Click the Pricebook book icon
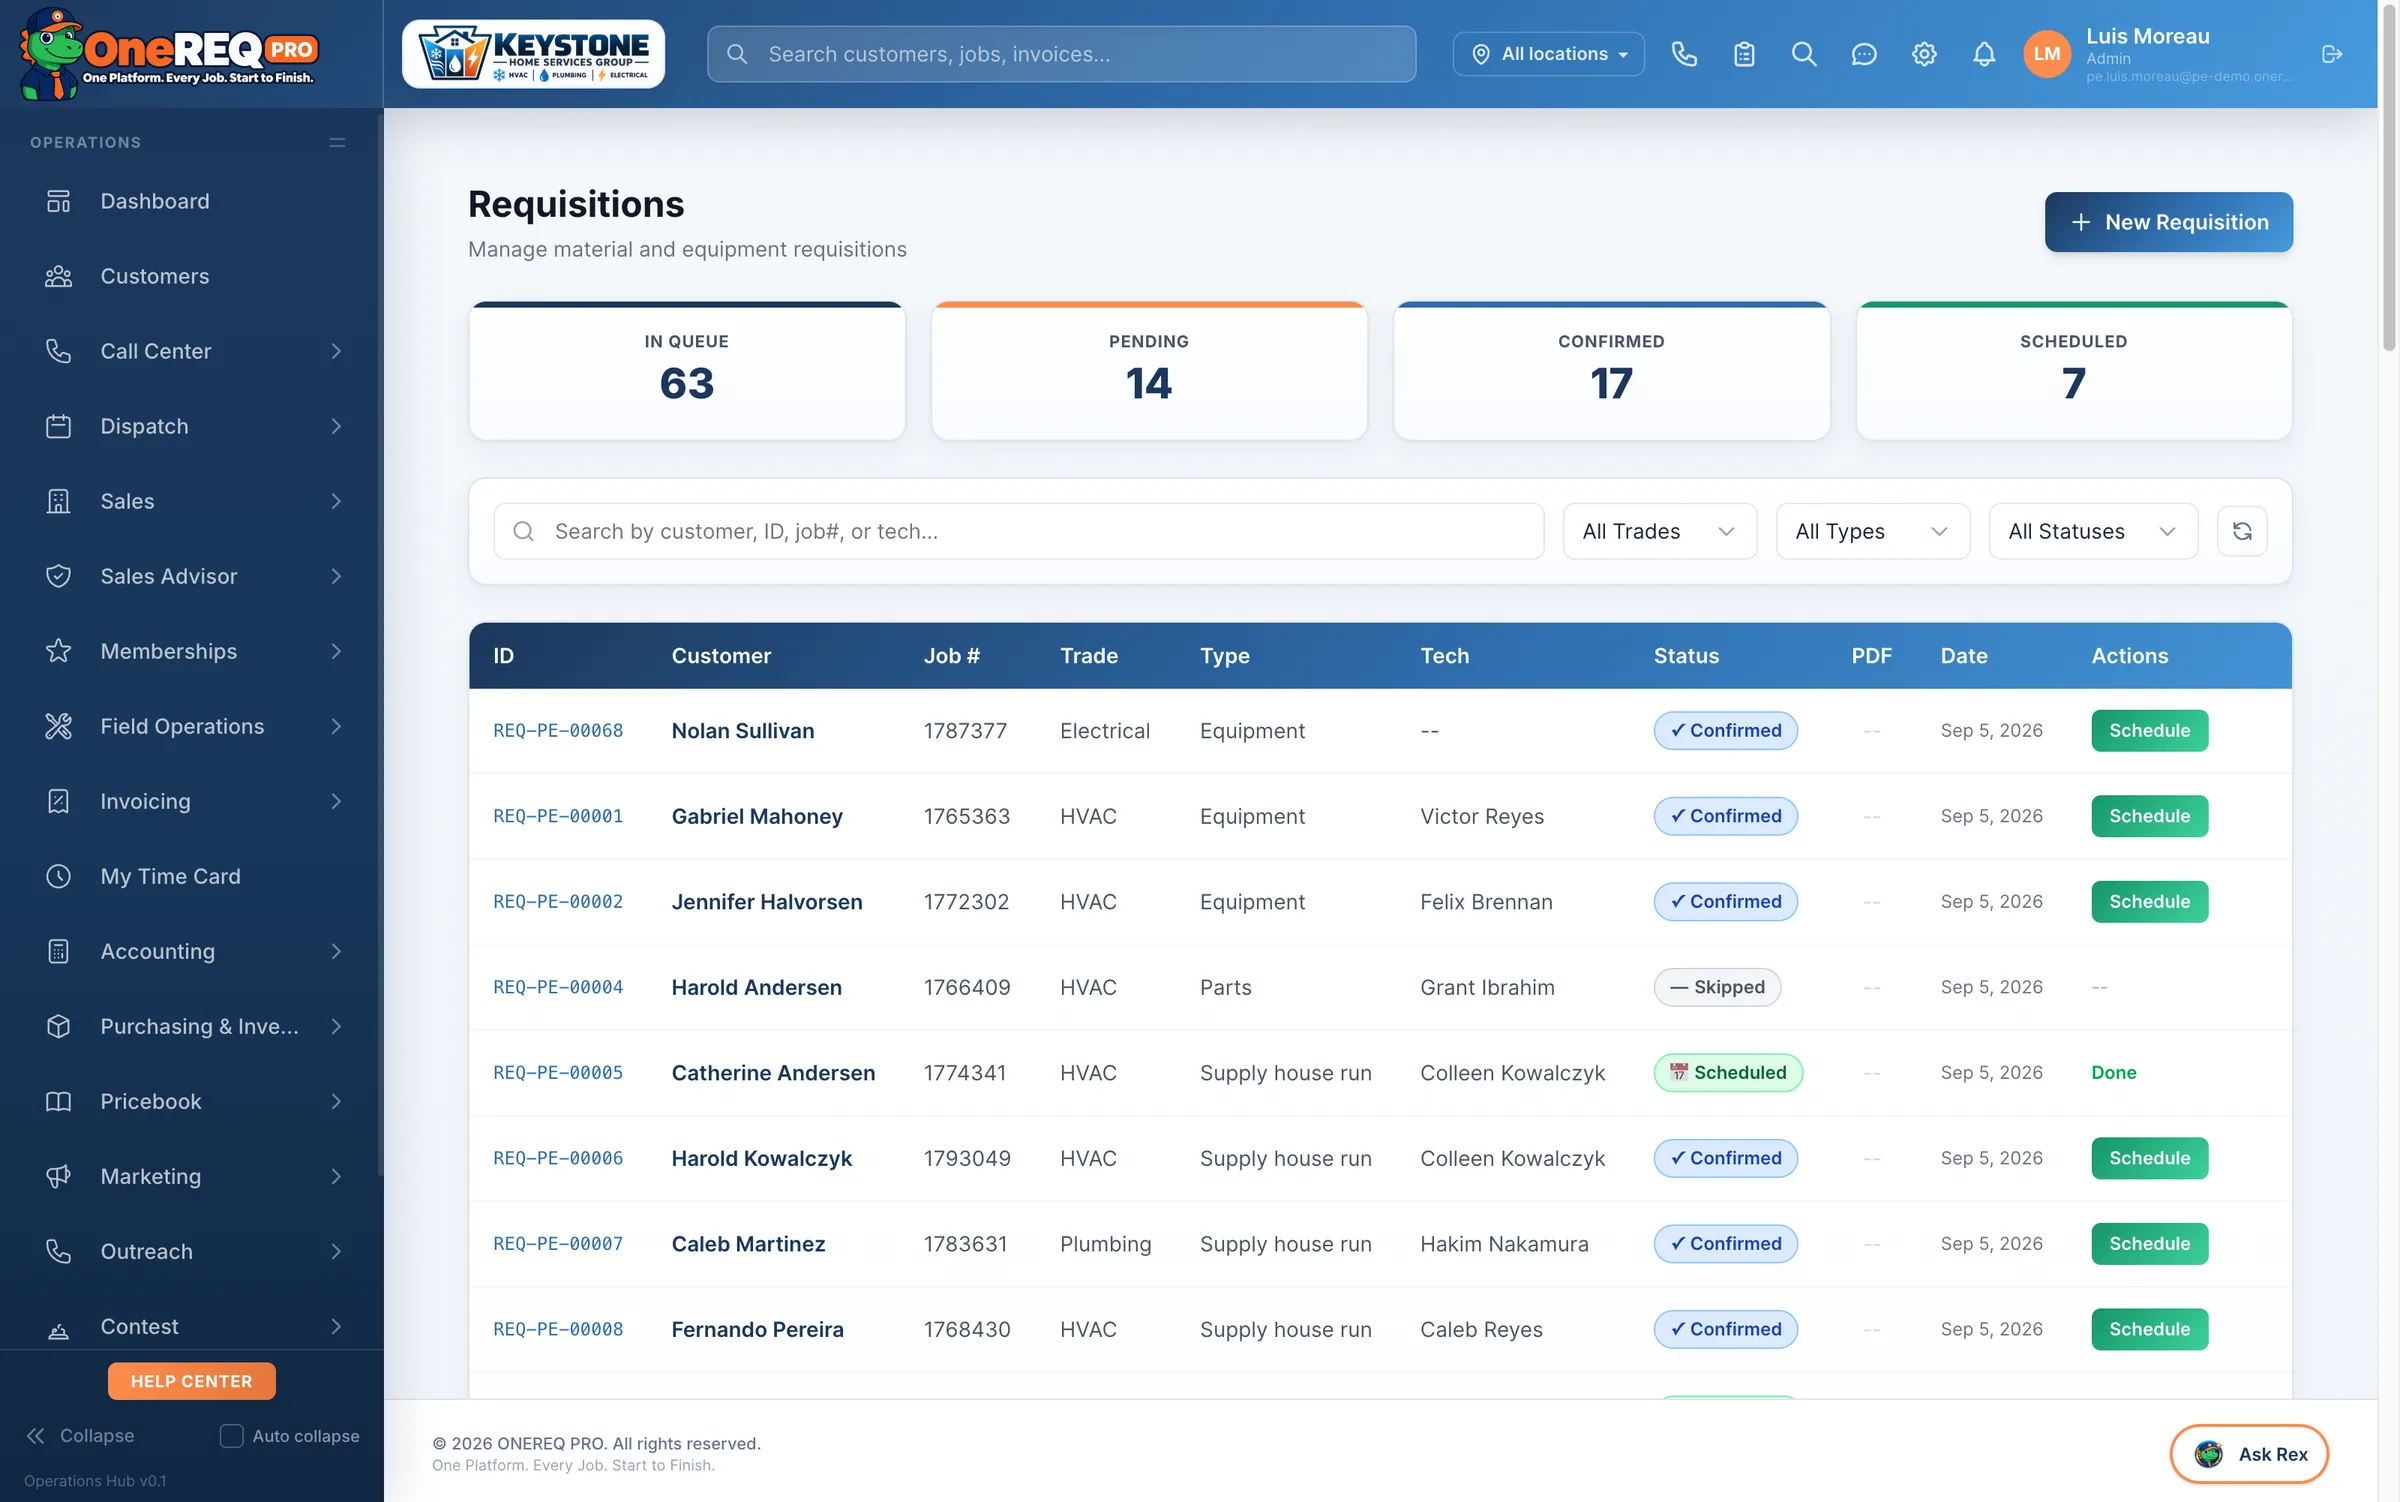Screen dimensions: 2400x1502 click(x=59, y=1101)
